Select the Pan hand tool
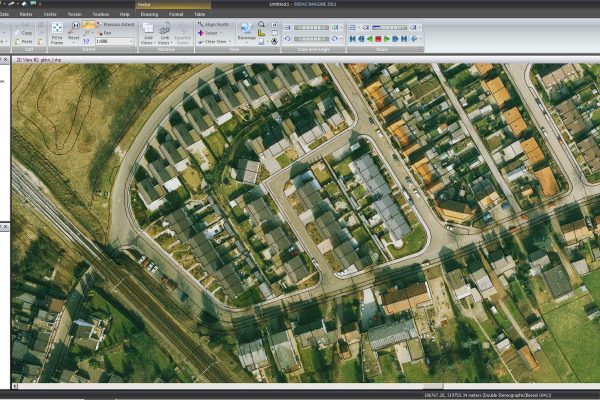 pos(104,33)
